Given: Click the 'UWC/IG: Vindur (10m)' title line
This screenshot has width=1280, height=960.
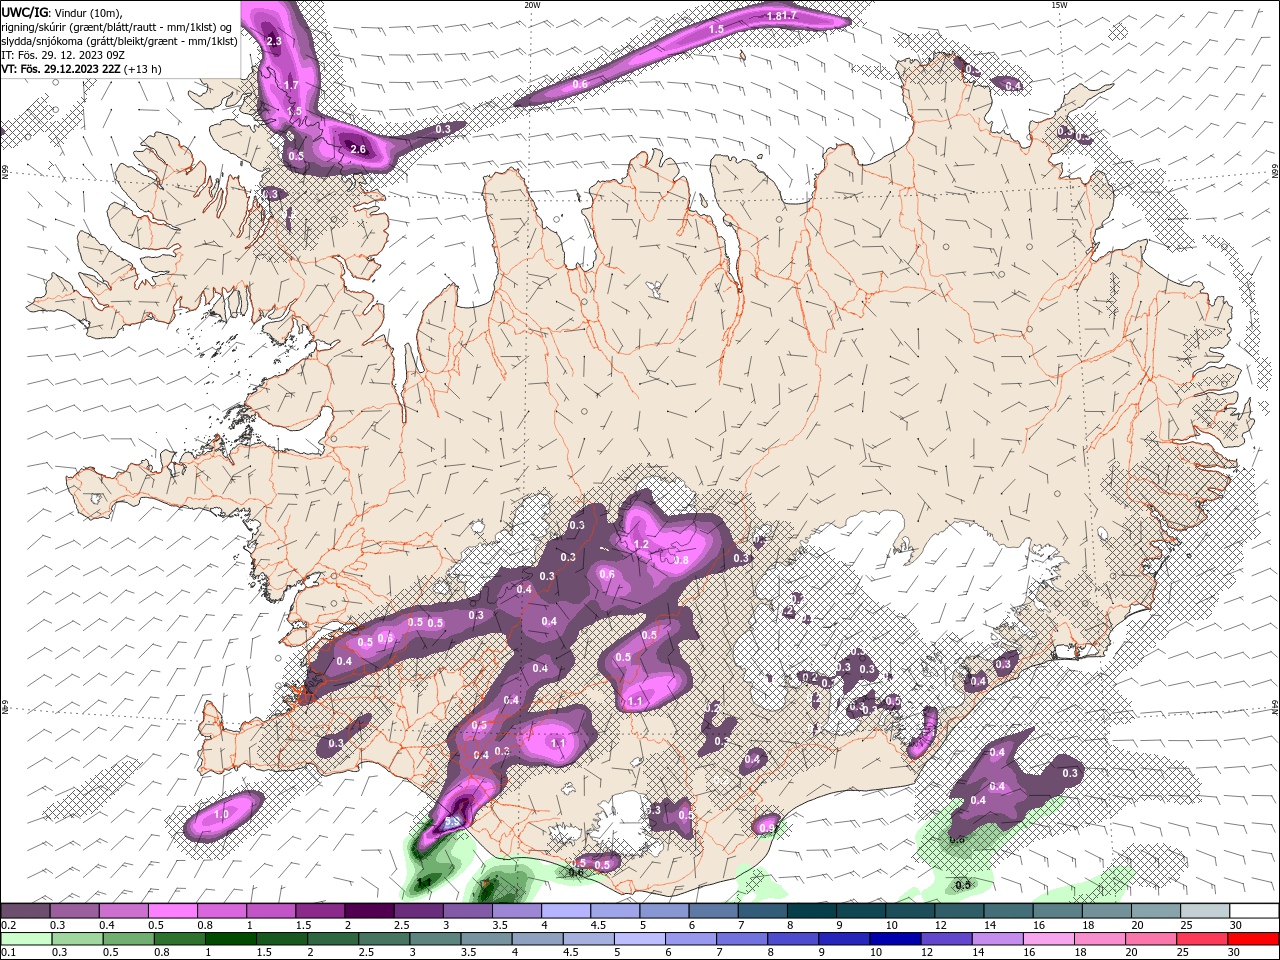Looking at the screenshot, I should 62,12.
